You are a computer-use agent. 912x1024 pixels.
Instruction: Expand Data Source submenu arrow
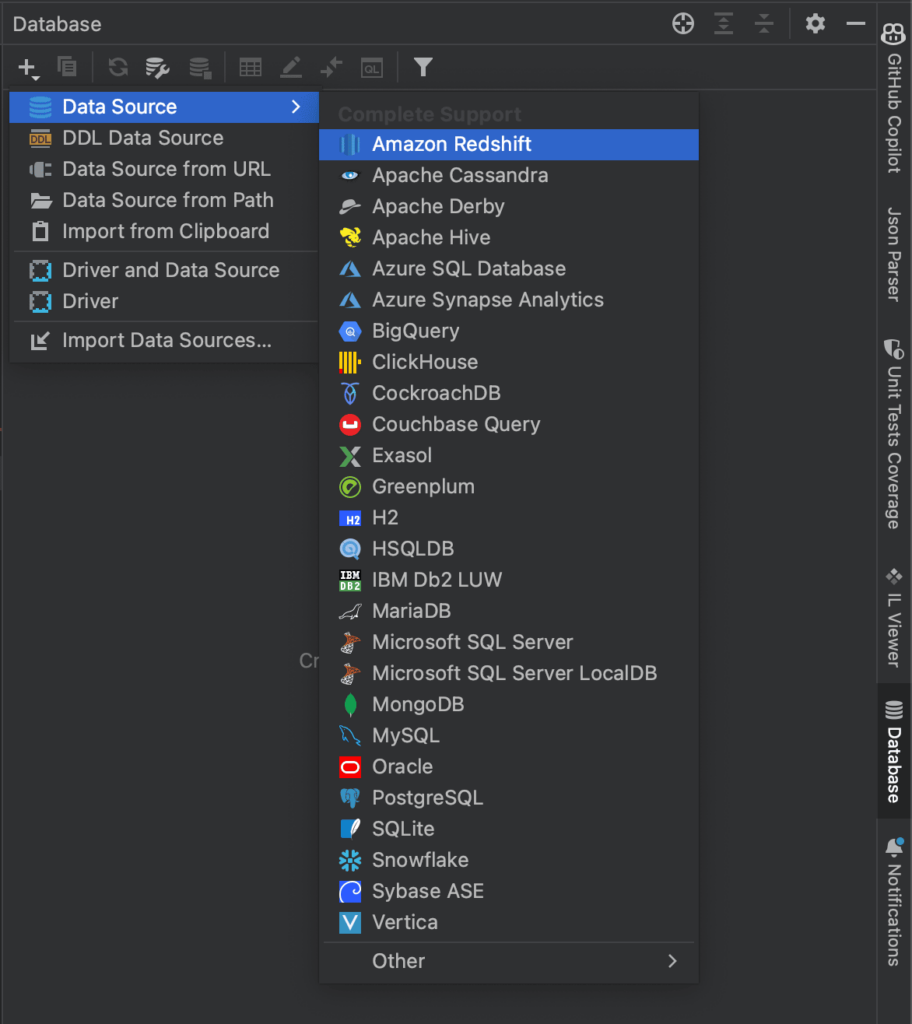point(296,106)
